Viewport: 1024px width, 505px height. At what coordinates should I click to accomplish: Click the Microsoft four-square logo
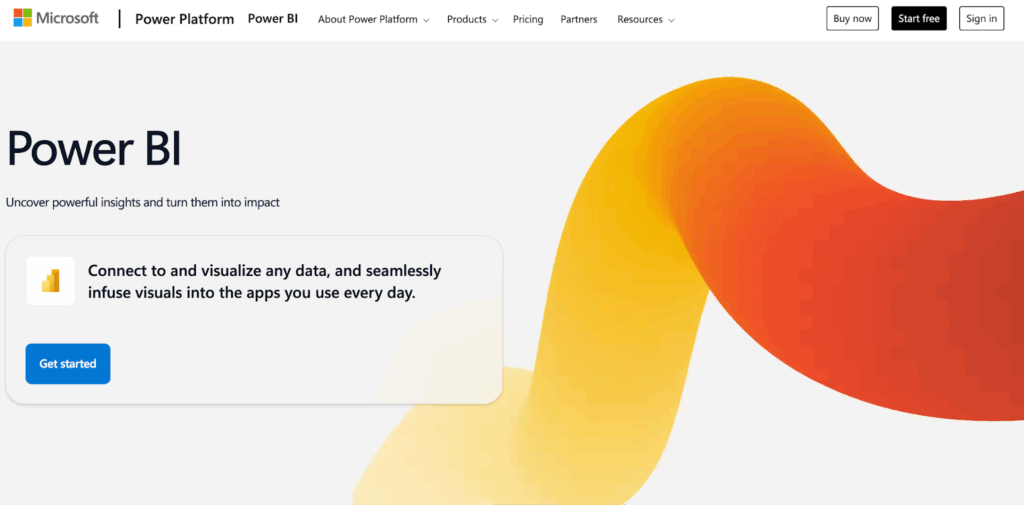coord(22,18)
